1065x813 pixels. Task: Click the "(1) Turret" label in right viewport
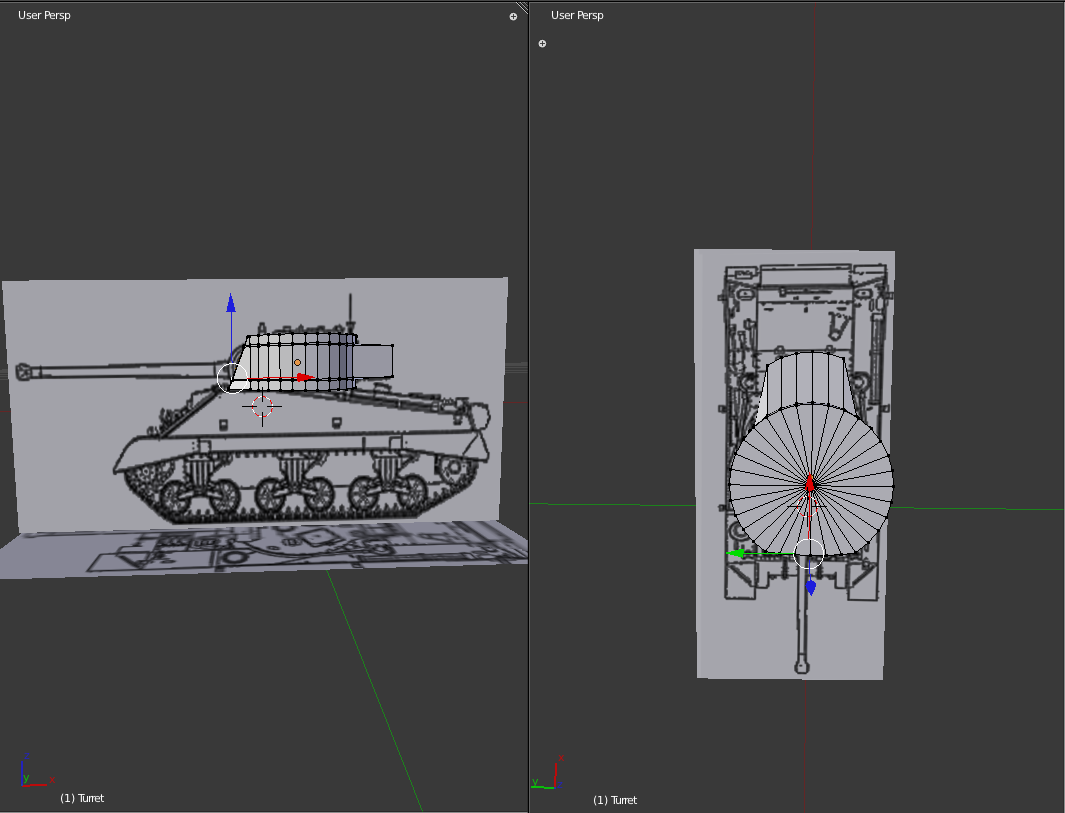pyautogui.click(x=615, y=800)
